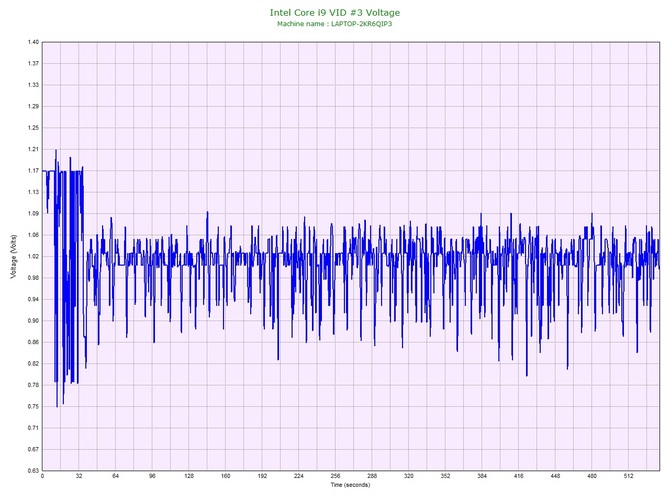Click the 384 tick on the time axis
670x502 pixels.
(x=482, y=476)
